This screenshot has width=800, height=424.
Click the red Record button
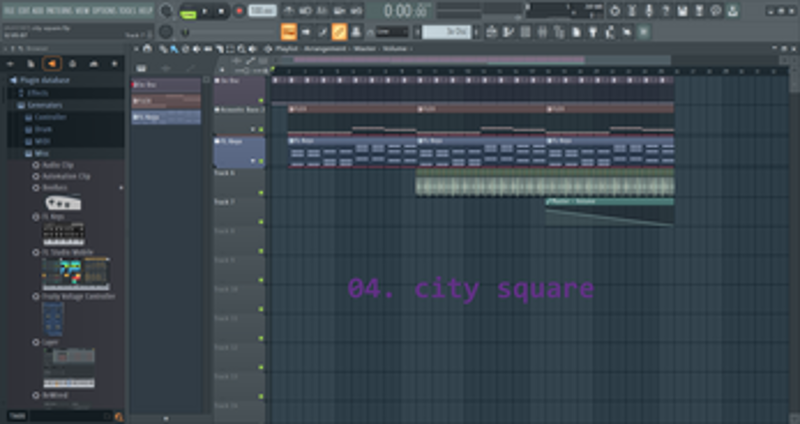[x=239, y=11]
